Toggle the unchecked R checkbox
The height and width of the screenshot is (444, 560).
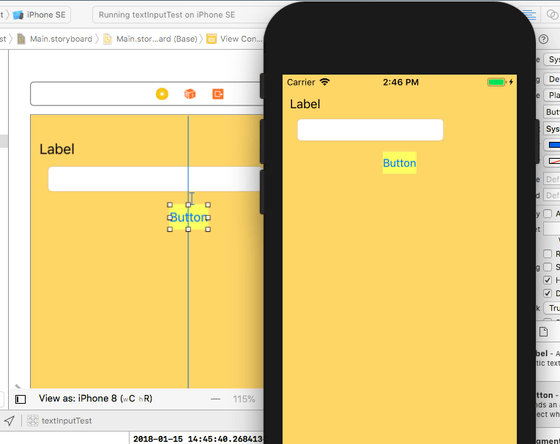click(547, 254)
